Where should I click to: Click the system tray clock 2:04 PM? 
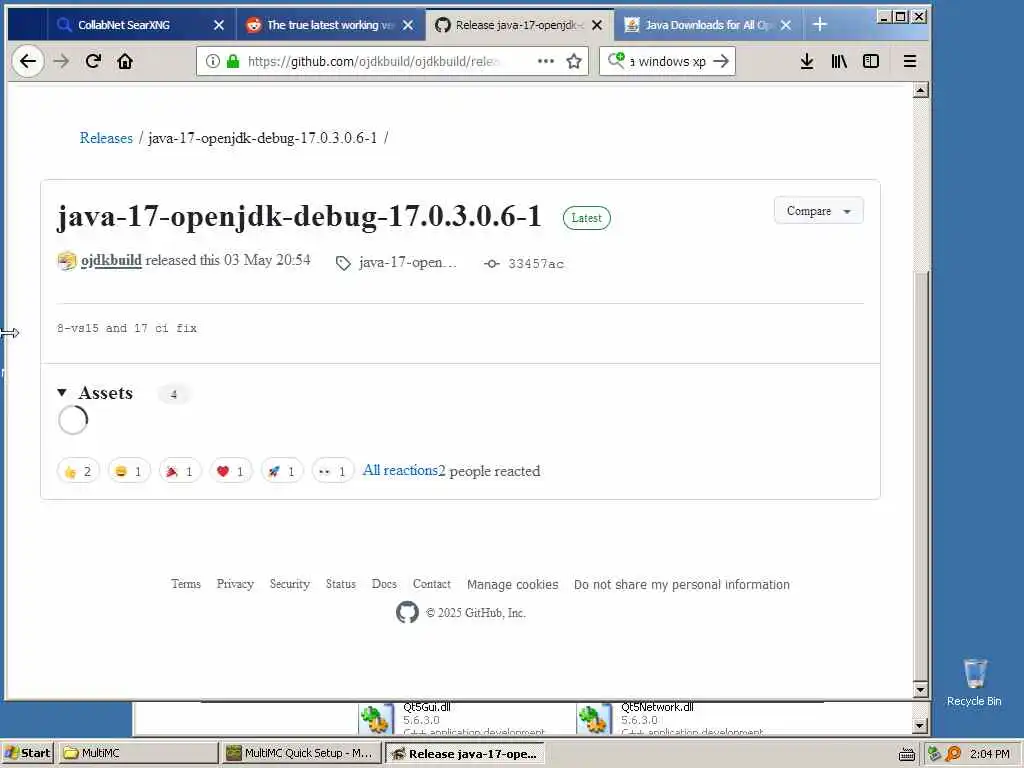click(x=989, y=754)
